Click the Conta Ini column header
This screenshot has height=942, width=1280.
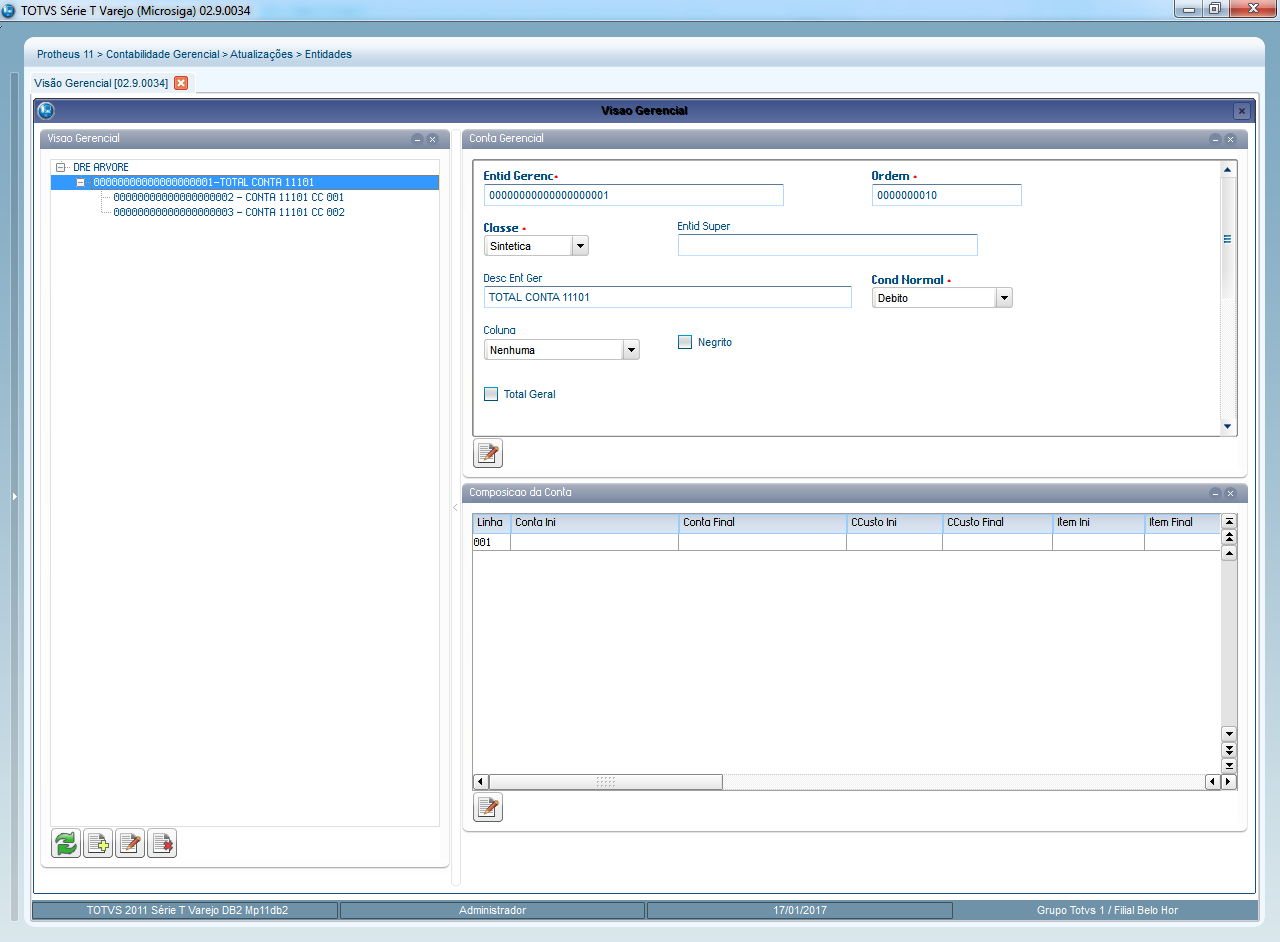[x=594, y=523]
